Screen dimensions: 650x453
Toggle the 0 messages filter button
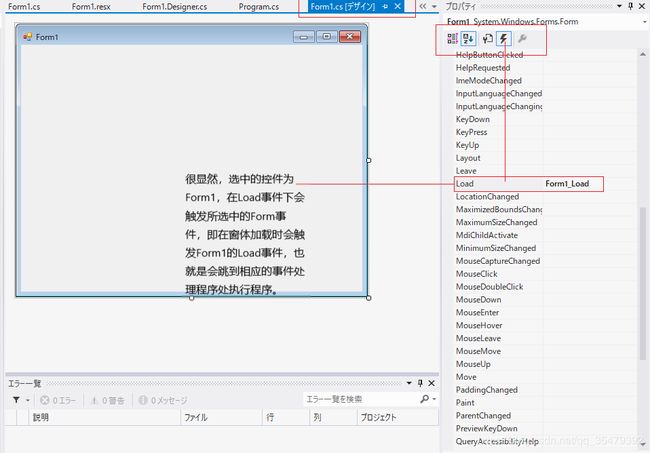click(x=163, y=400)
